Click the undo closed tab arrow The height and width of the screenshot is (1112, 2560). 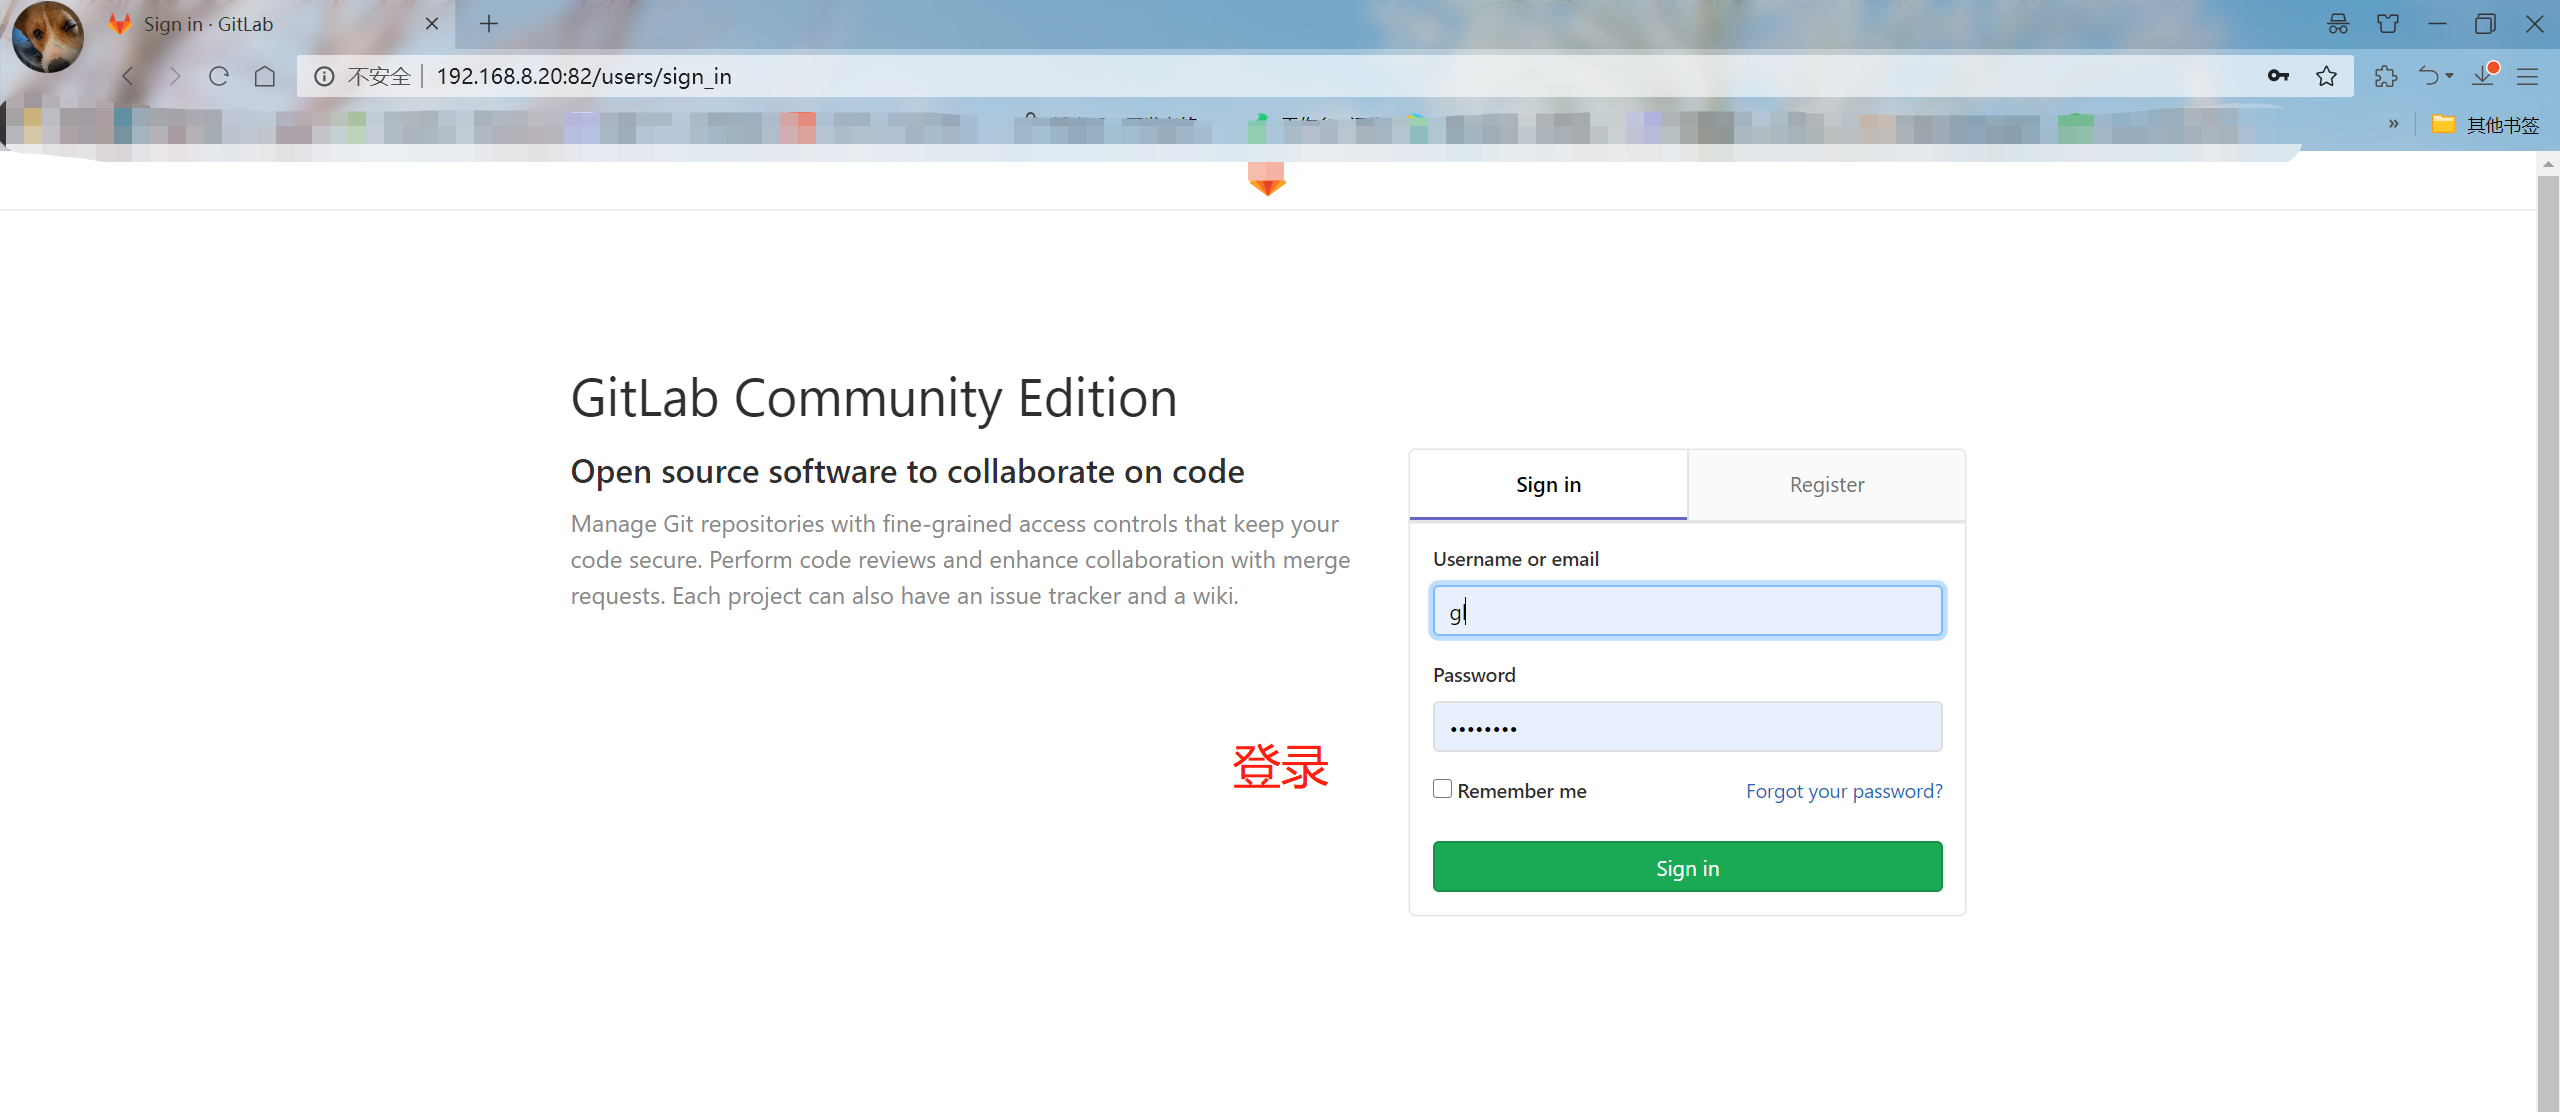click(x=2428, y=76)
